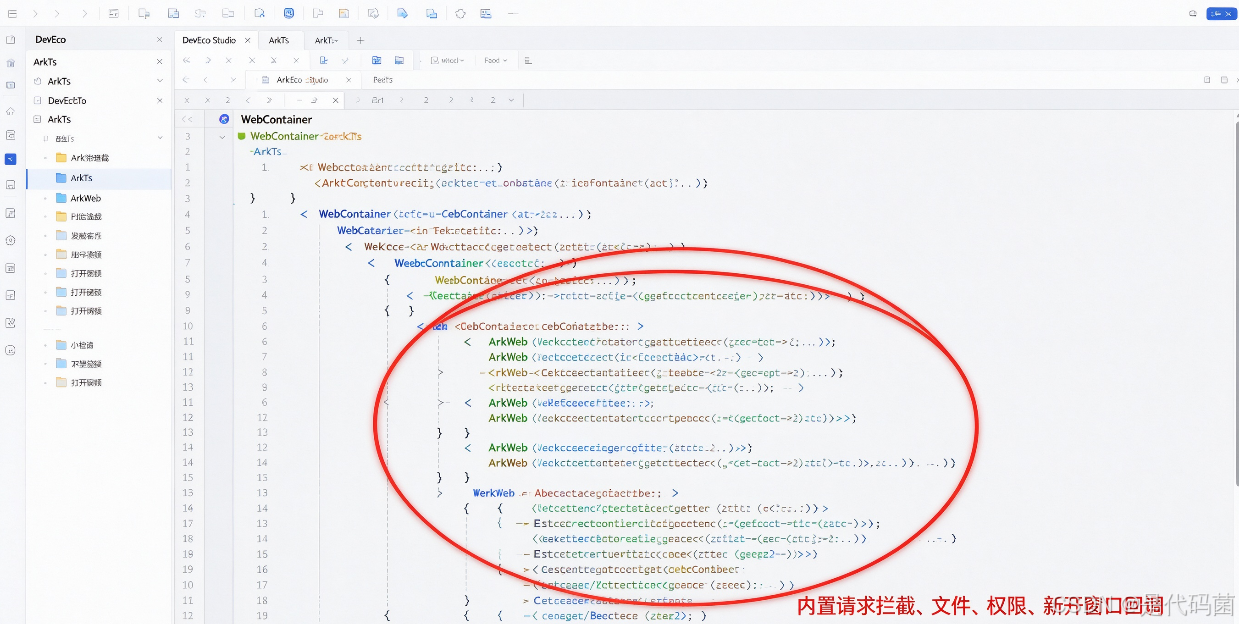Add a new editor tab with the plus button
This screenshot has height=624, width=1239.
[x=361, y=40]
